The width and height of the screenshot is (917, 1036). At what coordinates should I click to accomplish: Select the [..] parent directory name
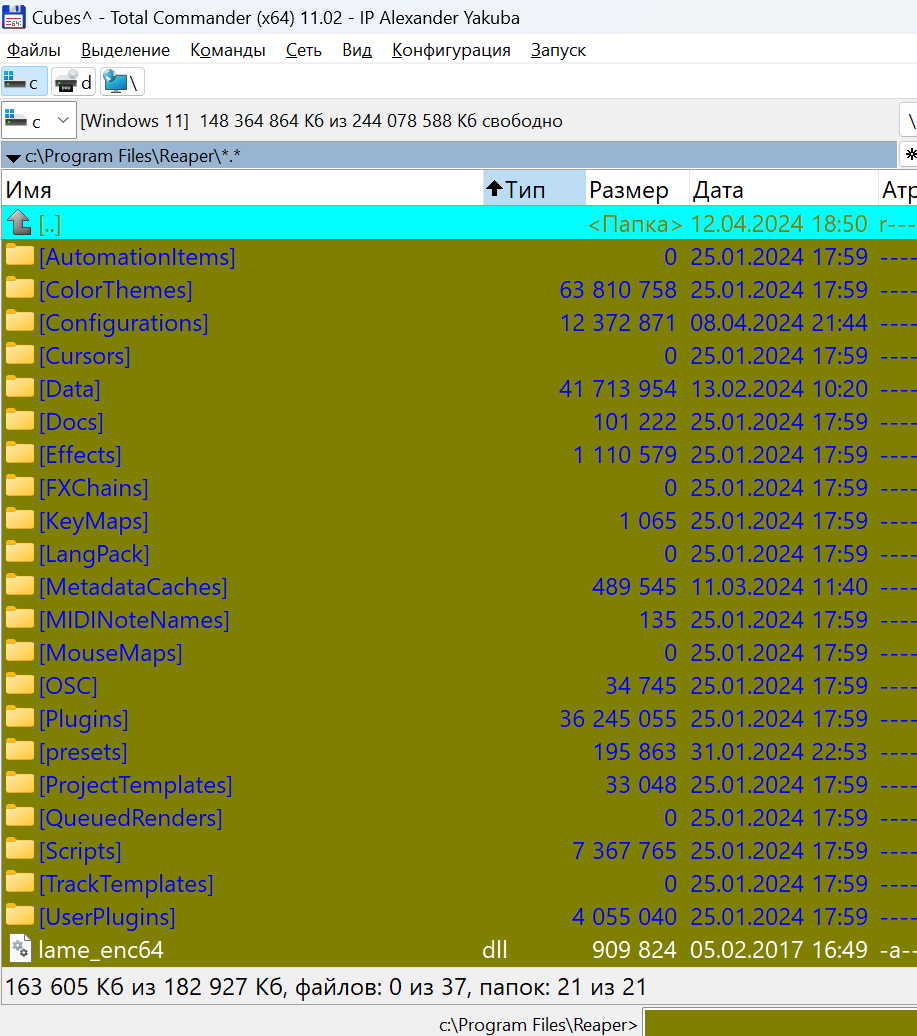(50, 225)
